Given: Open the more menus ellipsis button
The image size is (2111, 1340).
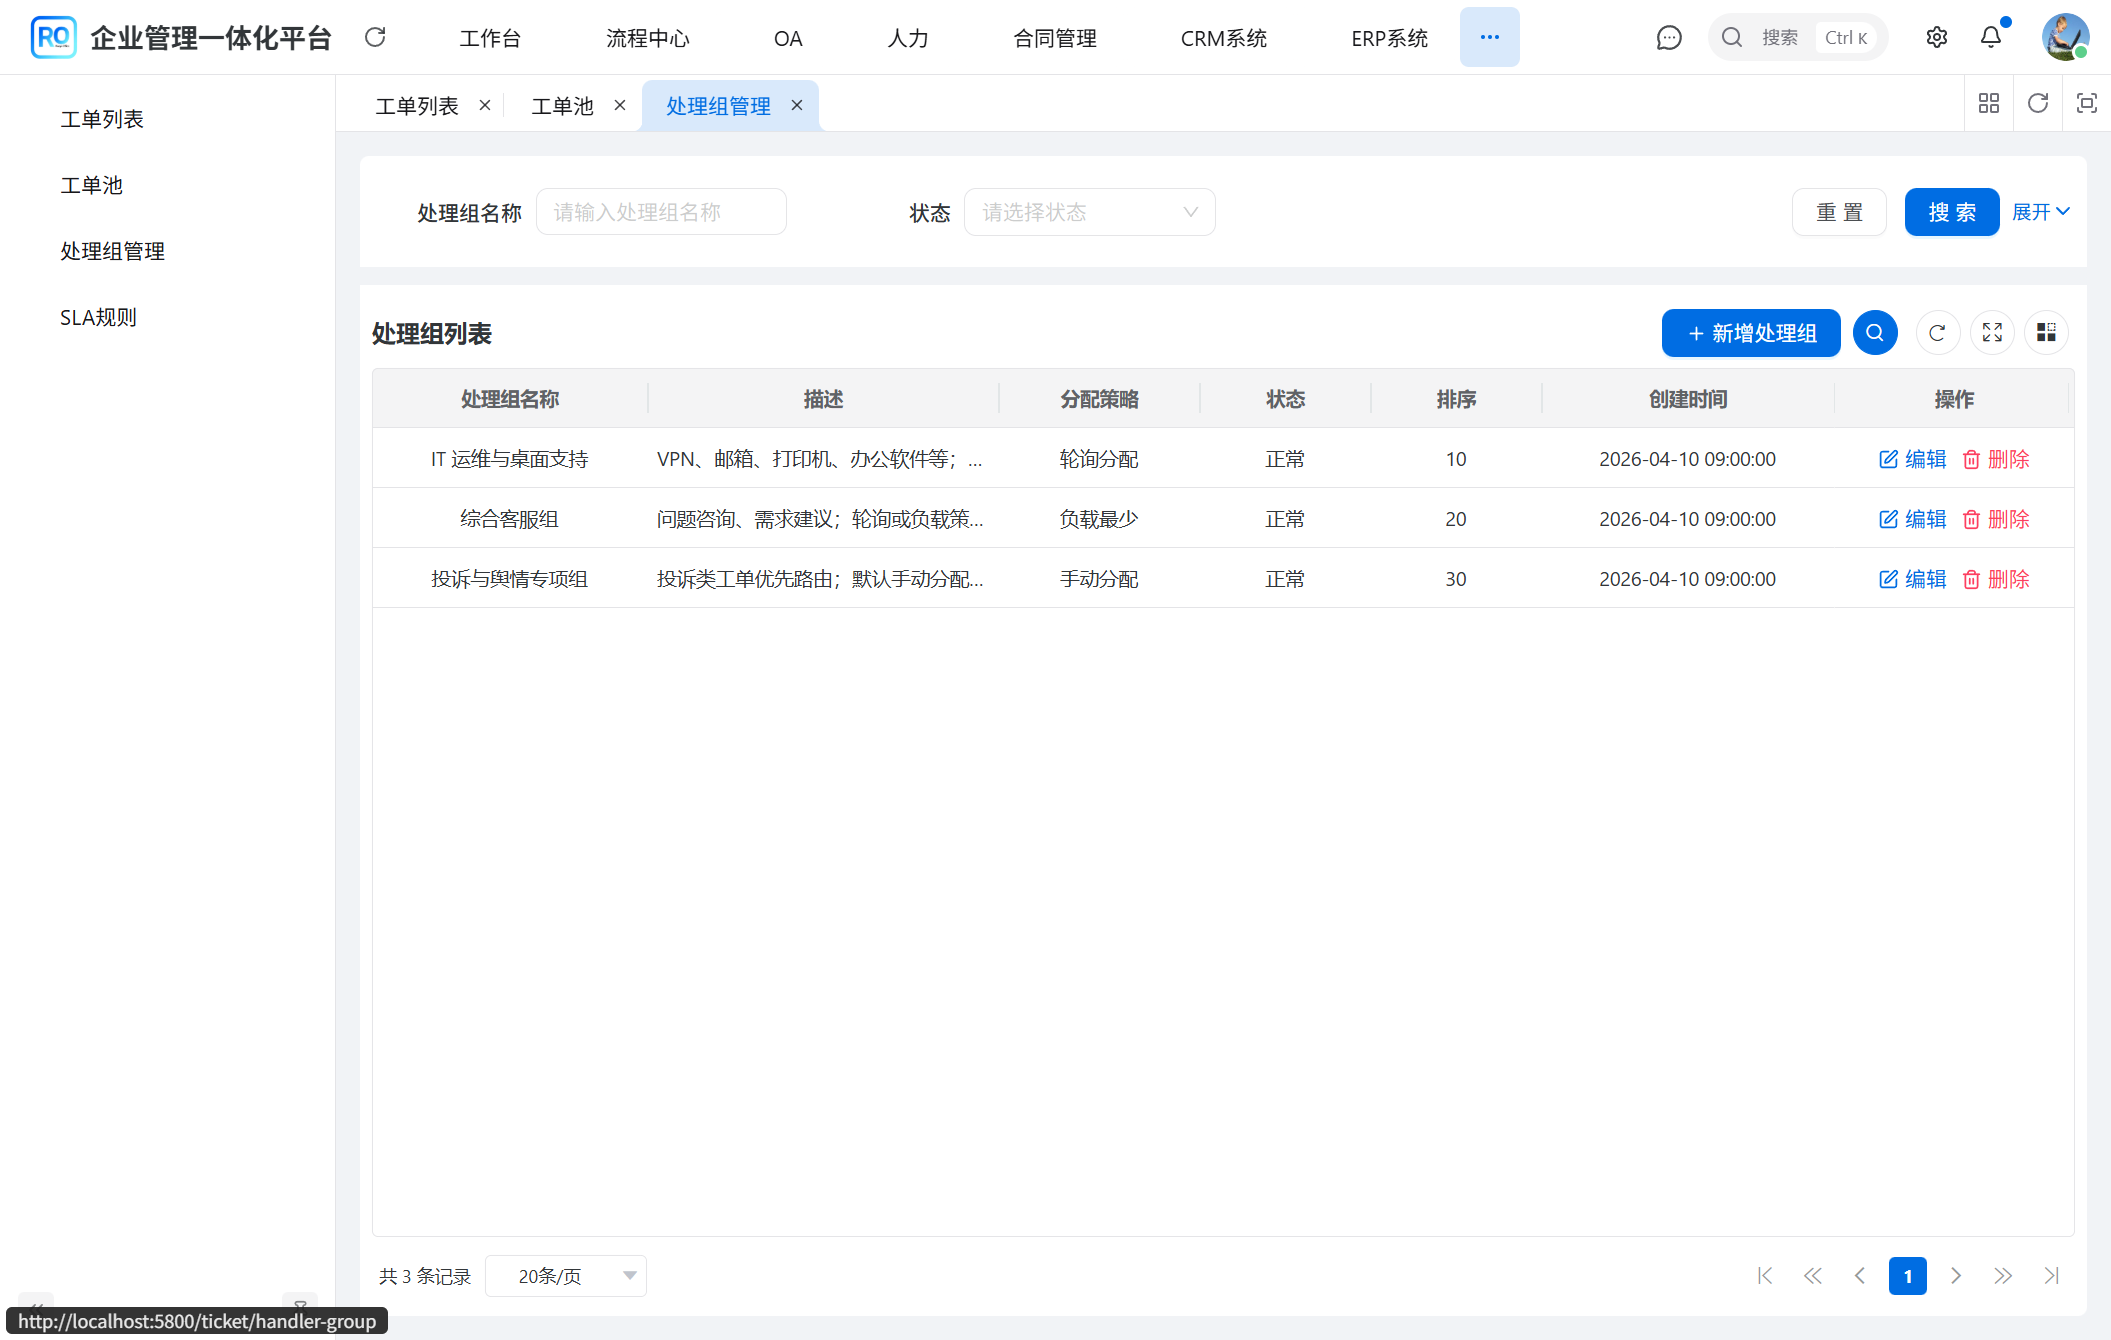Looking at the screenshot, I should pyautogui.click(x=1489, y=38).
